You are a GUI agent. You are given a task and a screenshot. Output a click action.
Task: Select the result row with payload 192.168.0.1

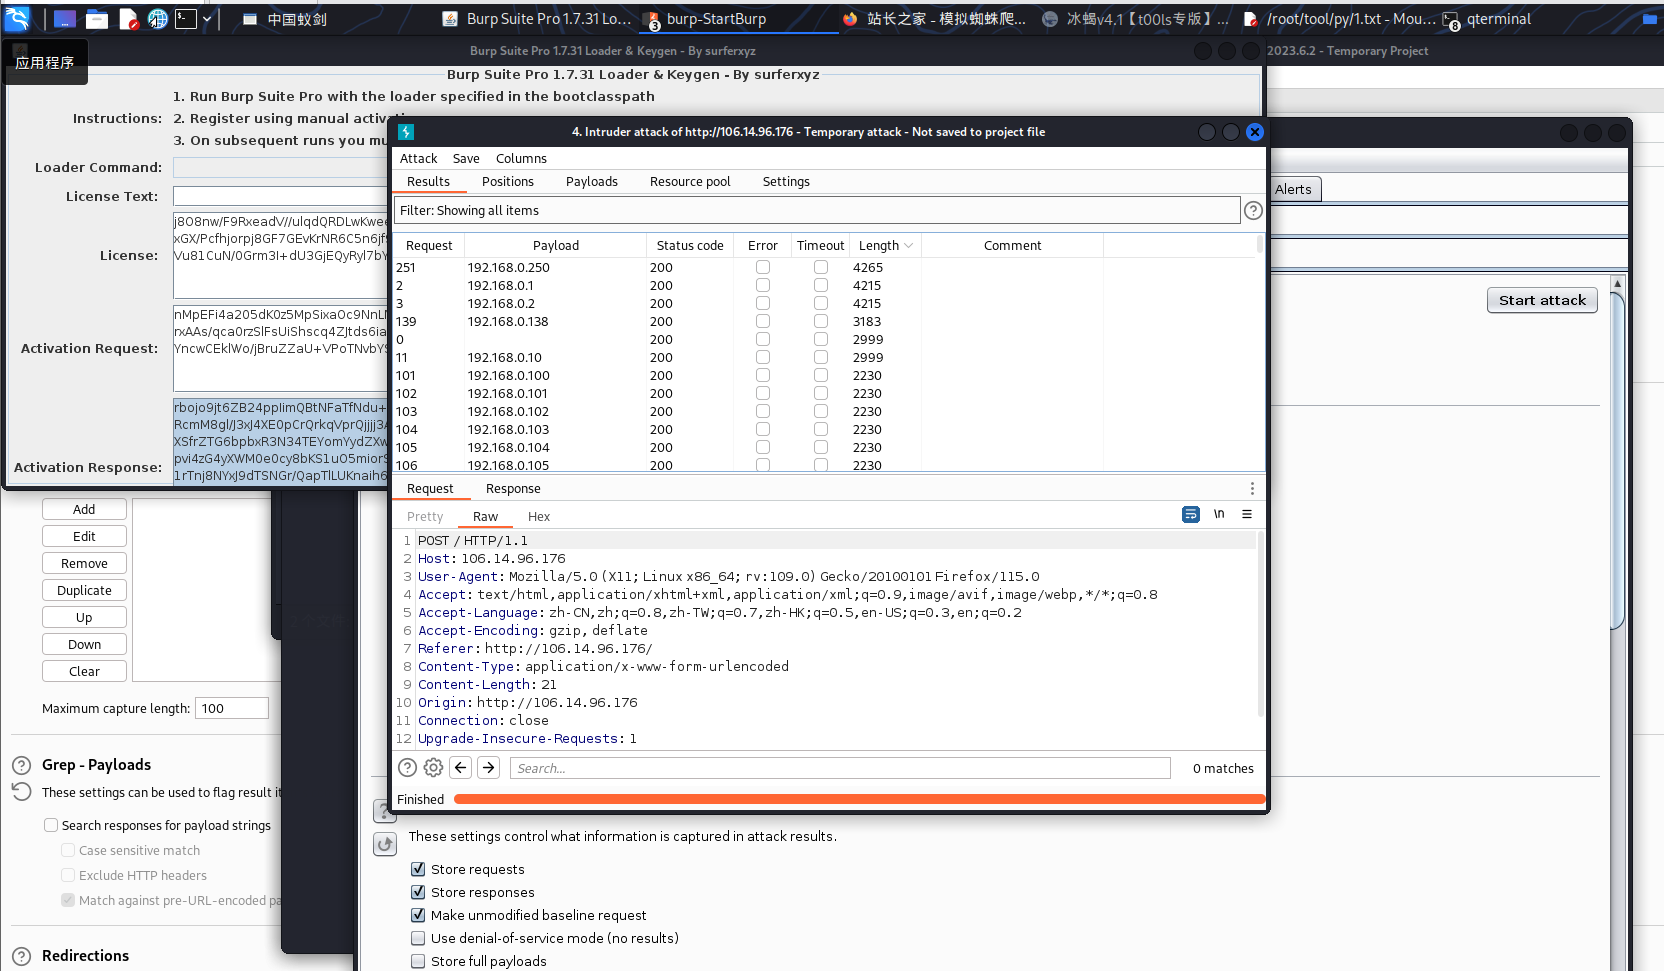point(825,285)
